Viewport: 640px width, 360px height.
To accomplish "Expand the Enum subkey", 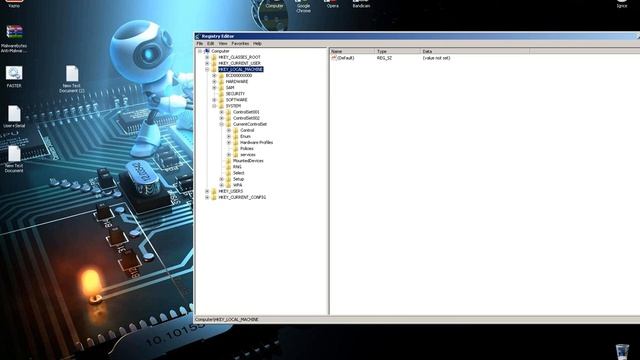I will [x=229, y=136].
